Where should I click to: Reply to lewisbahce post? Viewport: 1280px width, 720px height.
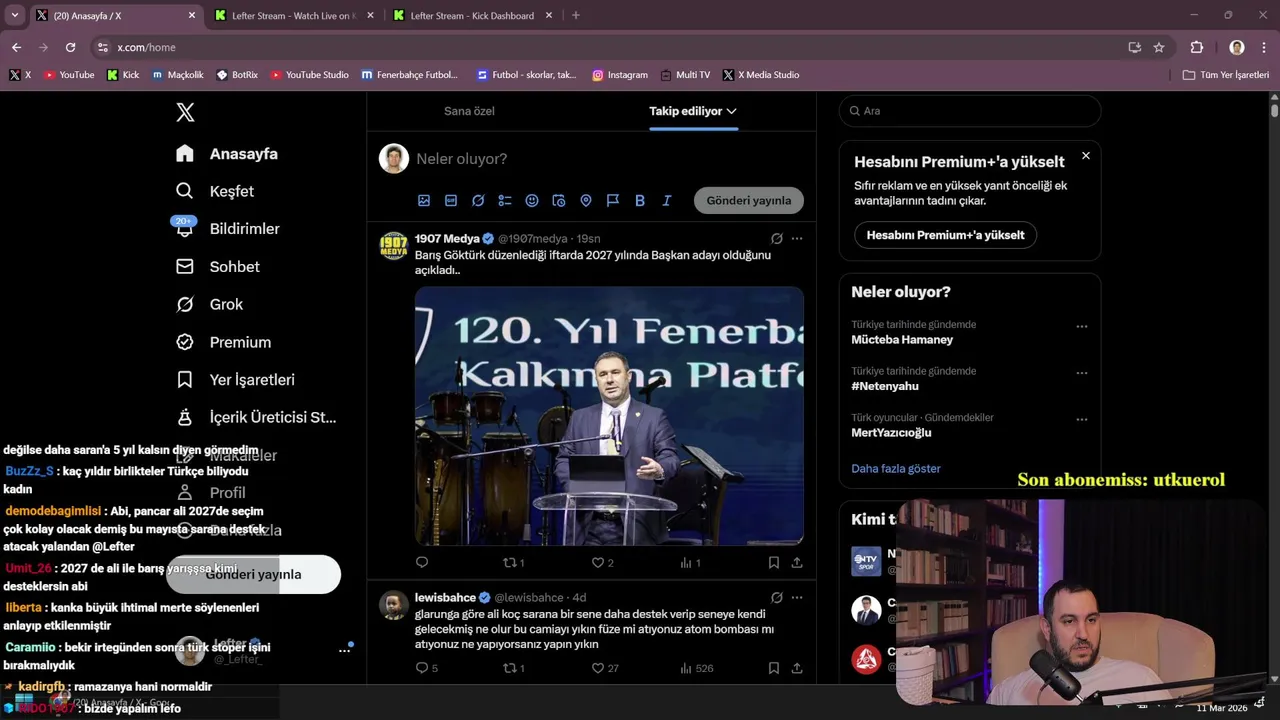(426, 668)
